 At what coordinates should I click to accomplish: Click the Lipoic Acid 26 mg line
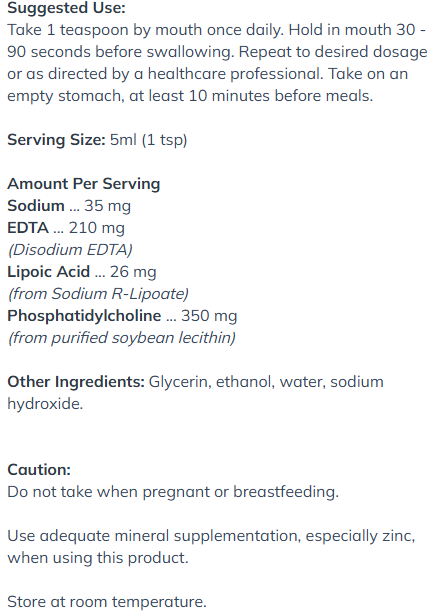click(82, 272)
